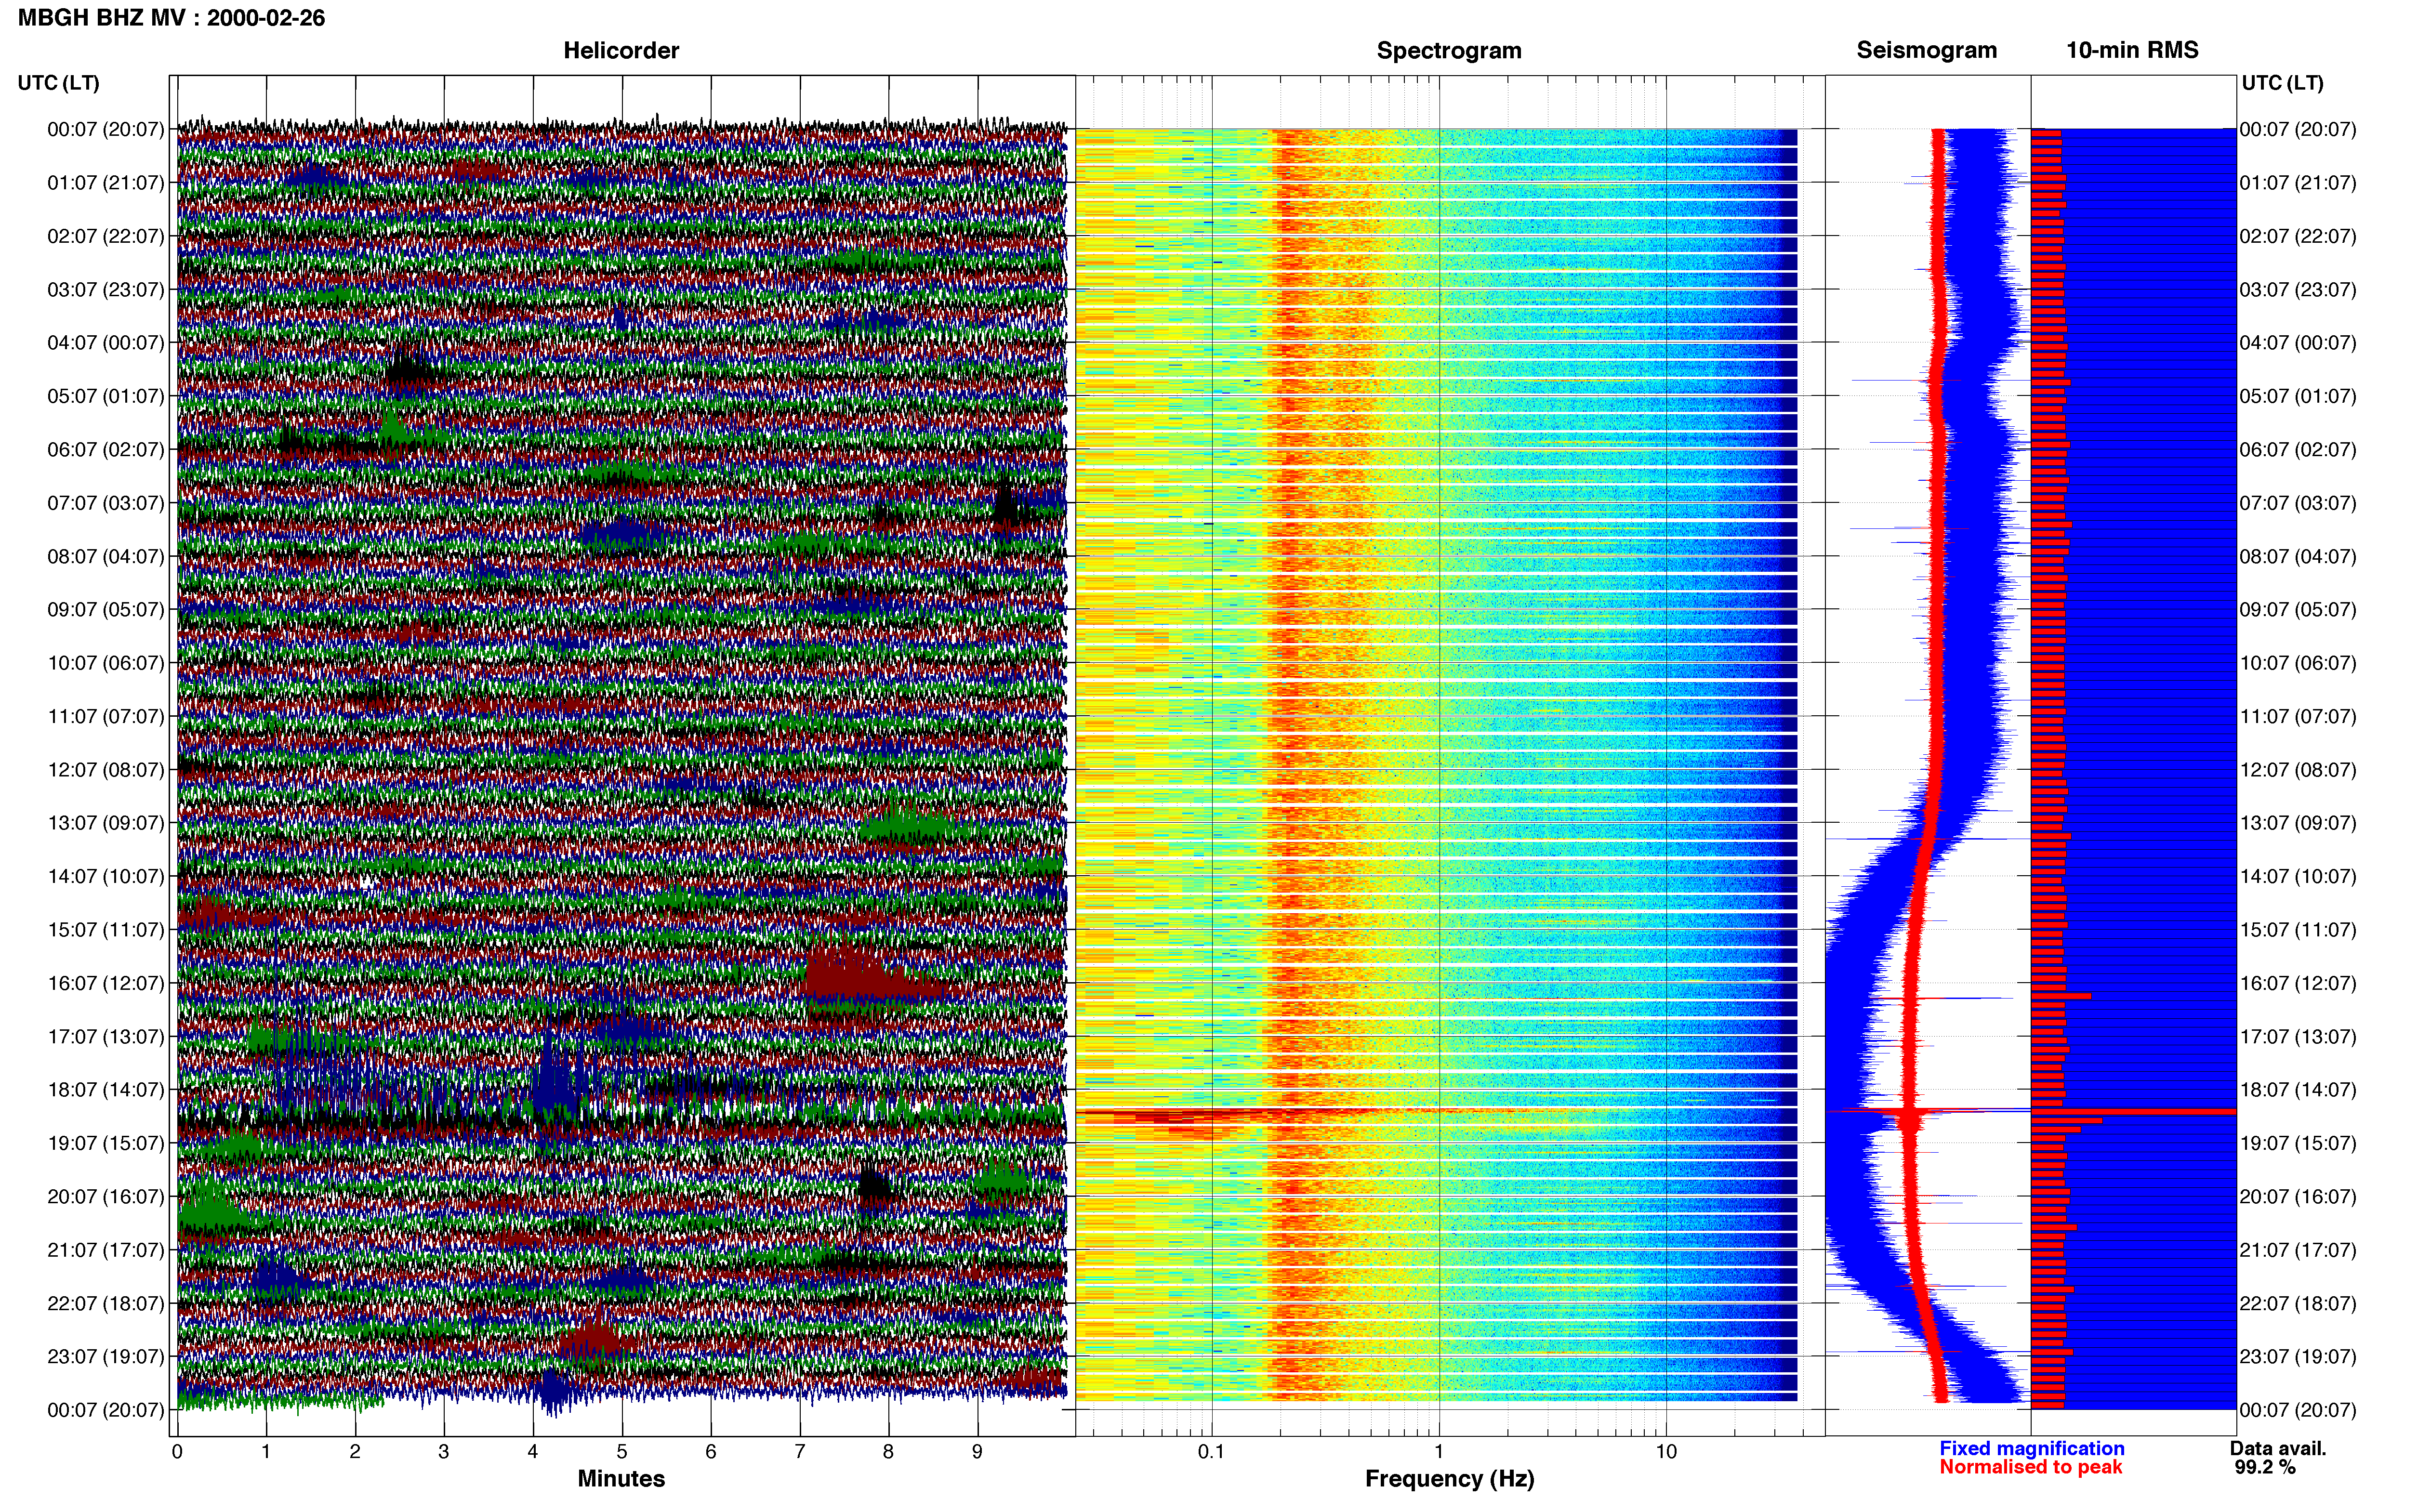Select the 'Seismogram' panel heading
This screenshot has height=1512, width=2418.
click(1926, 51)
